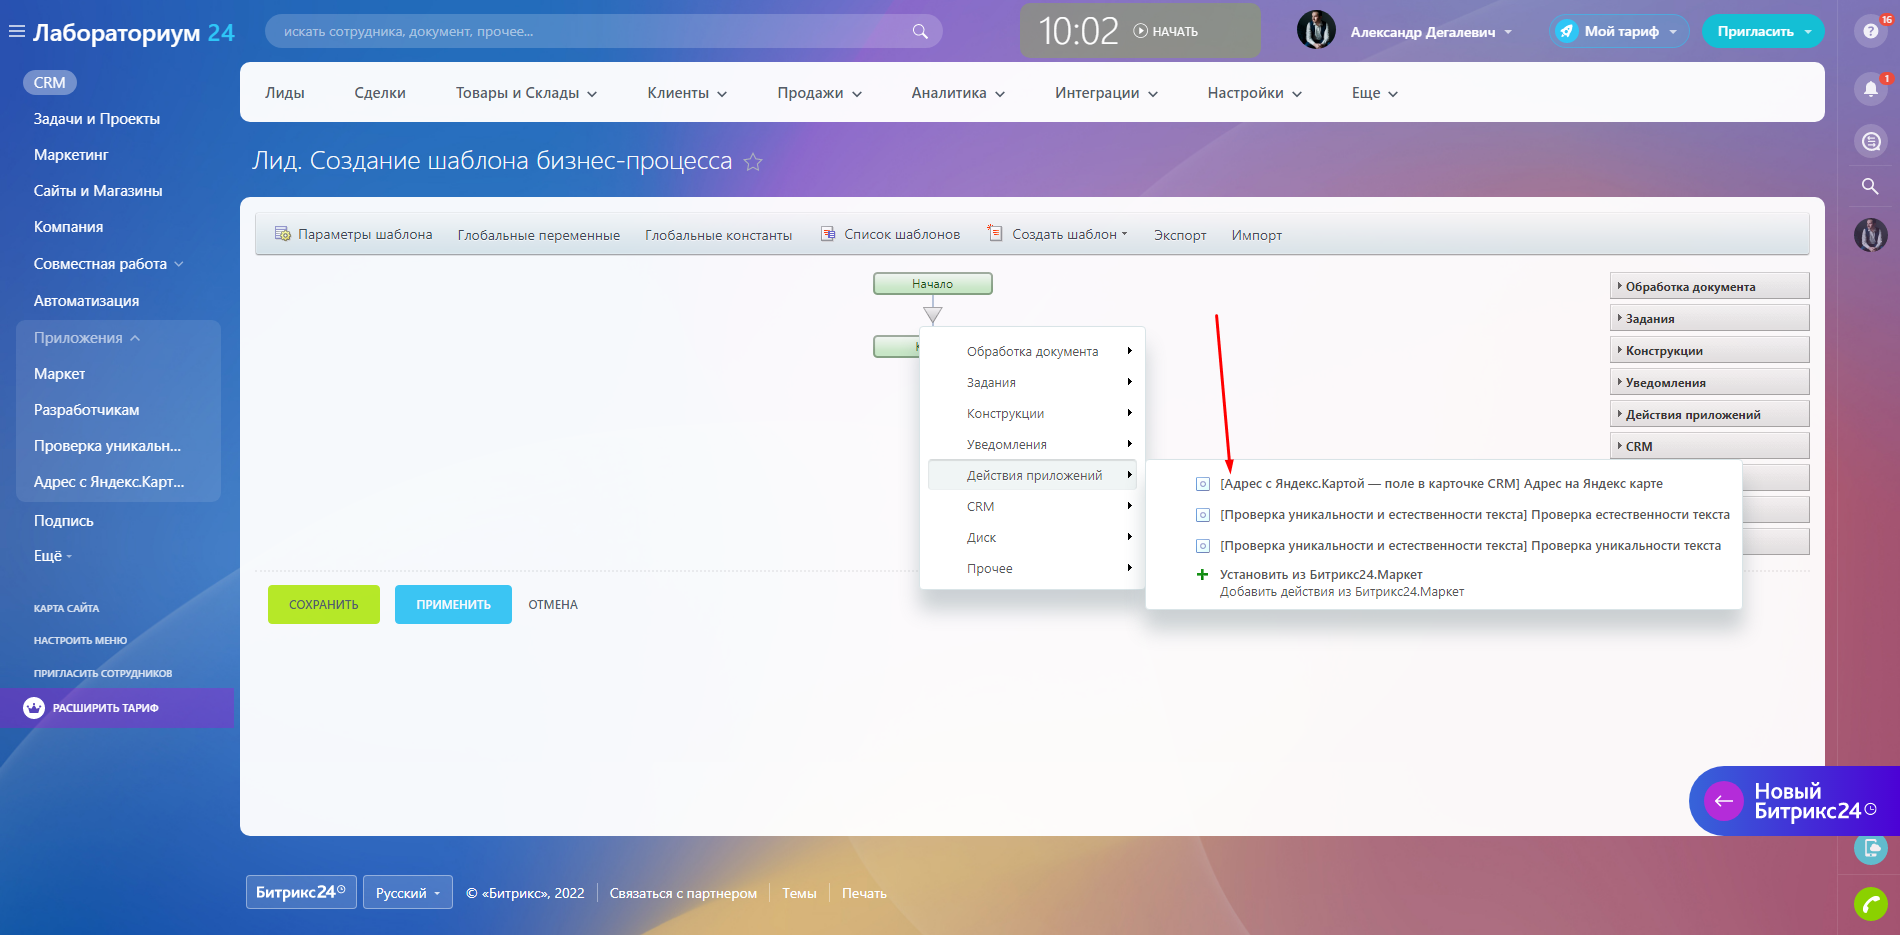Start the work timer play icon
The image size is (1900, 935).
(x=1140, y=31)
